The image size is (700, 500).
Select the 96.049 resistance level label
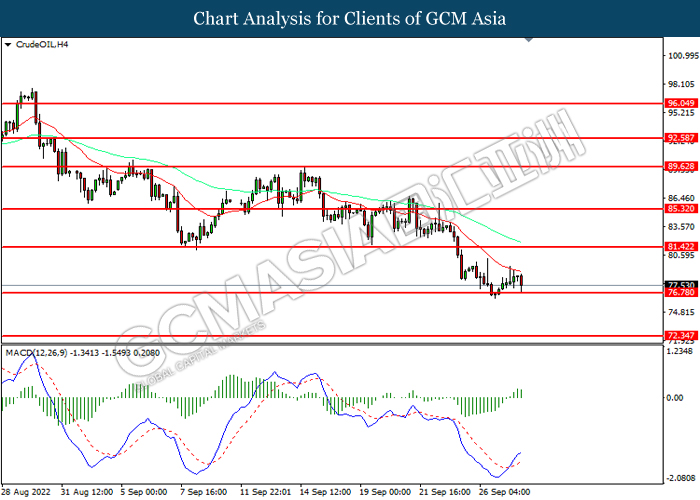[x=681, y=104]
